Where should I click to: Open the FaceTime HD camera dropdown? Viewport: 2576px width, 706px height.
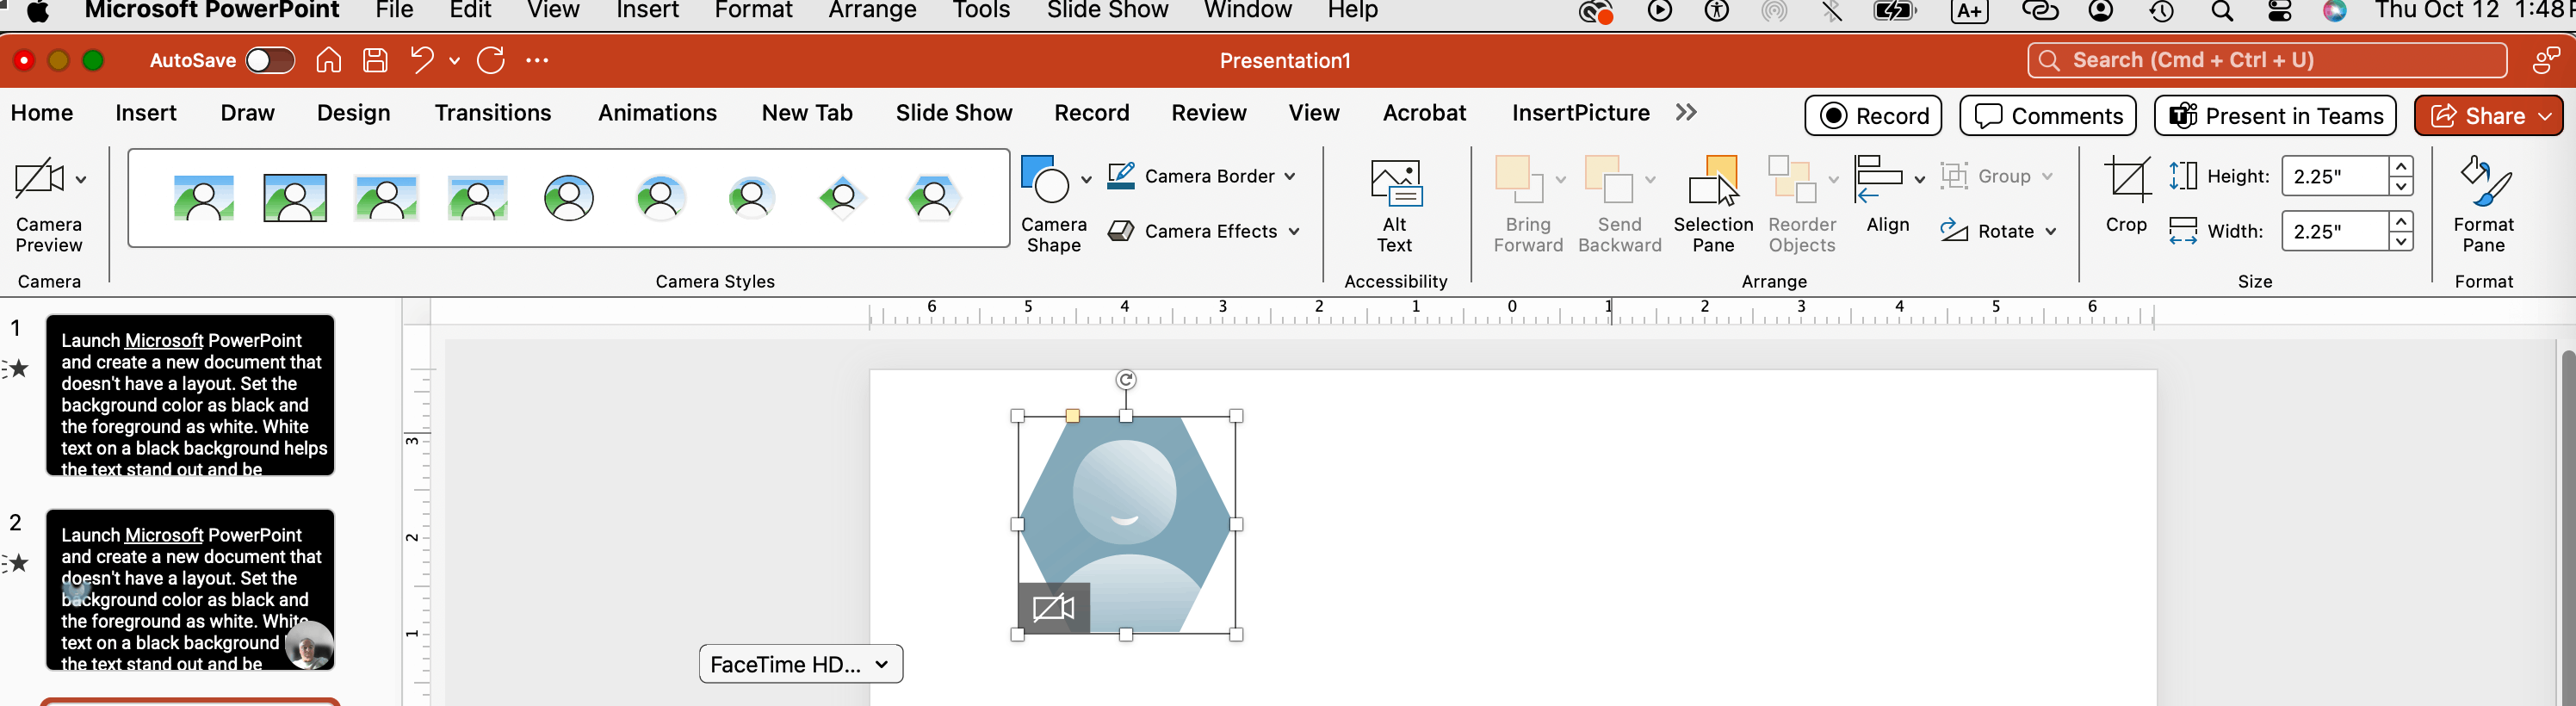pos(801,664)
